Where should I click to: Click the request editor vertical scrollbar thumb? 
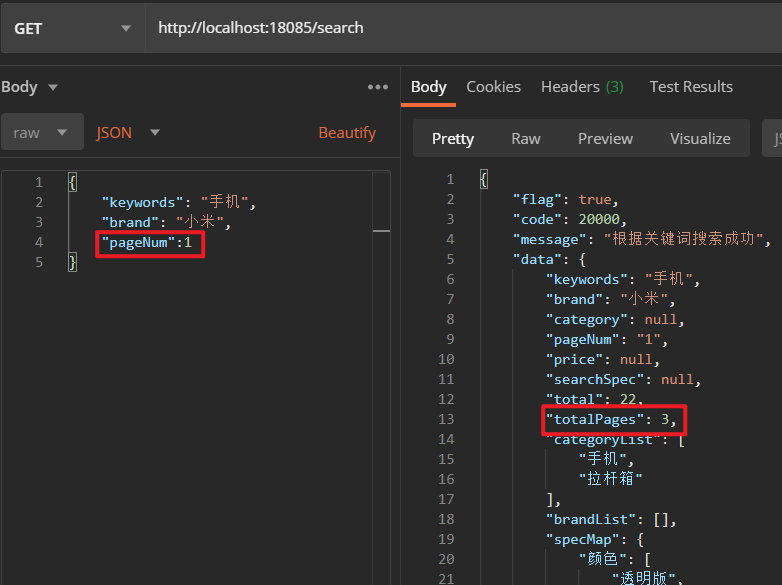pos(382,231)
